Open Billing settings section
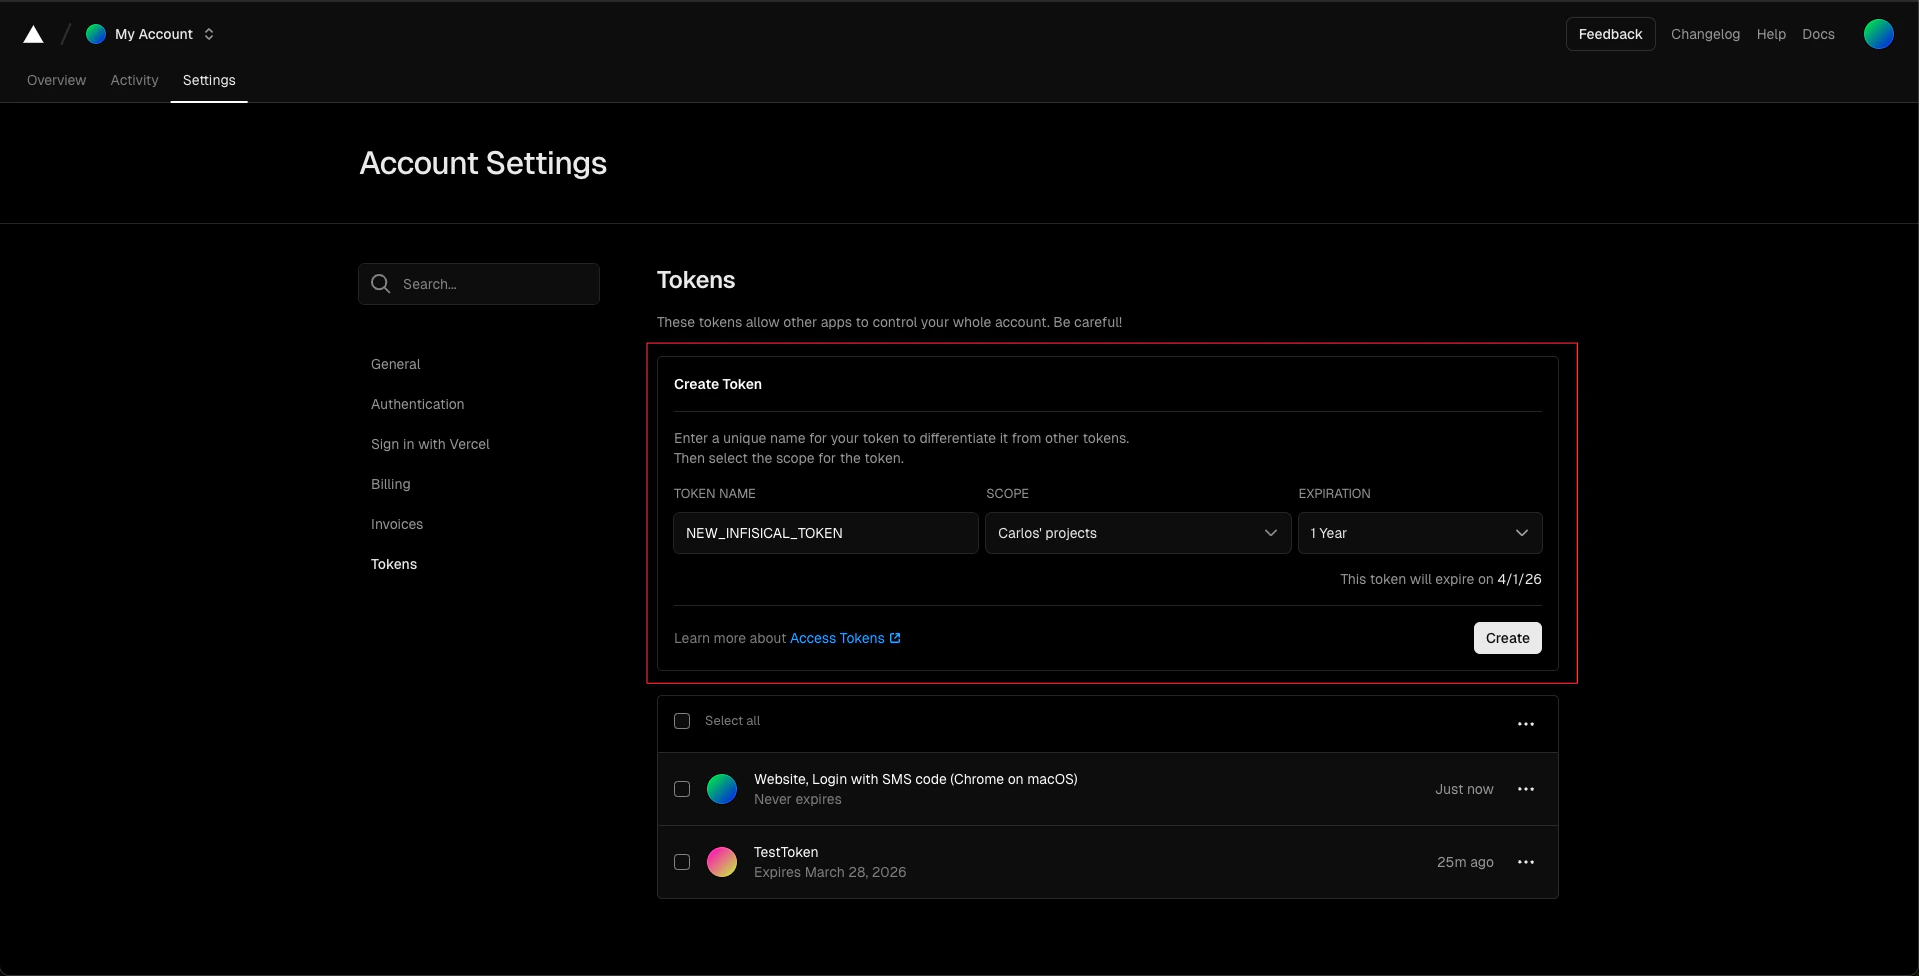Screen dimensions: 1919x976 tap(390, 484)
